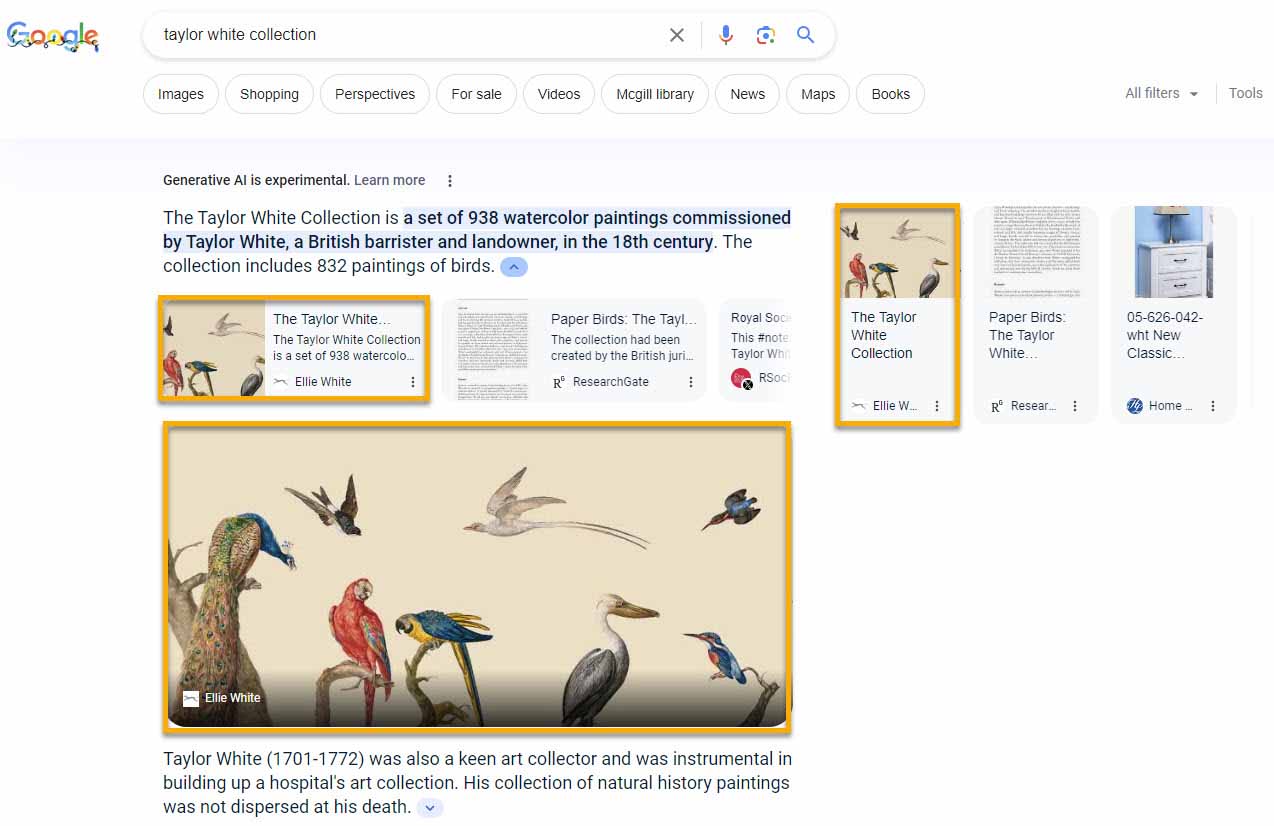1274x826 pixels.
Task: Select the Mcgill library filter chip
Action: coord(655,94)
